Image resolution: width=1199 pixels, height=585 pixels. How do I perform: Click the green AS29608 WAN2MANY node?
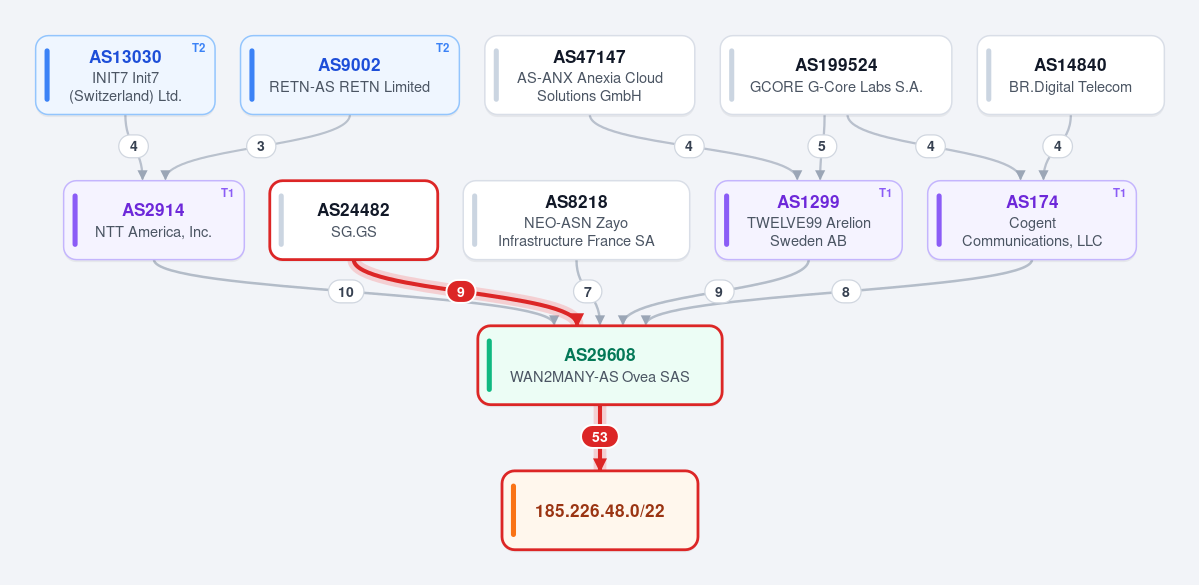click(600, 365)
